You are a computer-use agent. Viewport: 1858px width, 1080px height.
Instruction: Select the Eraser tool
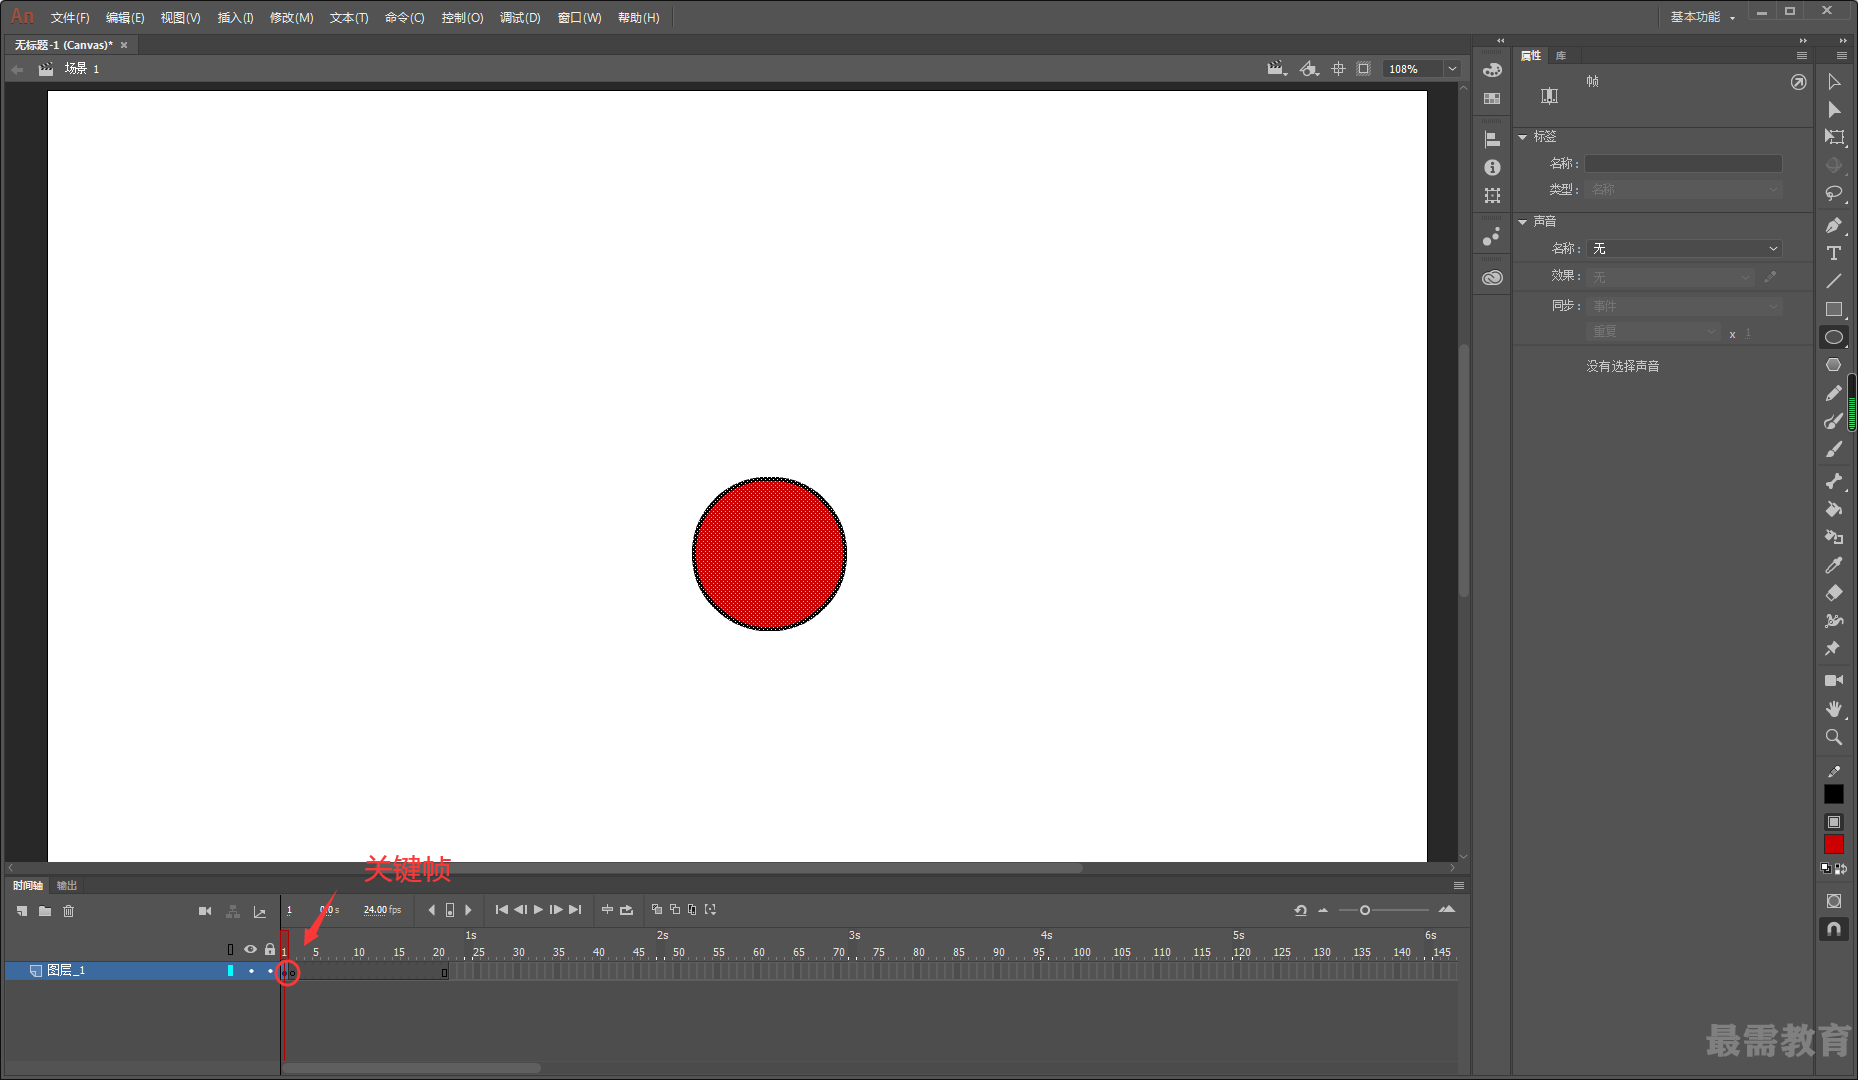pos(1834,593)
